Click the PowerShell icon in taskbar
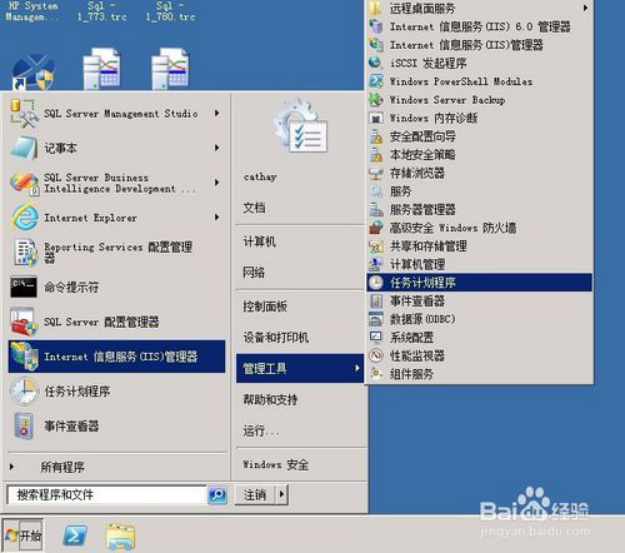The width and height of the screenshot is (625, 553). click(x=75, y=536)
